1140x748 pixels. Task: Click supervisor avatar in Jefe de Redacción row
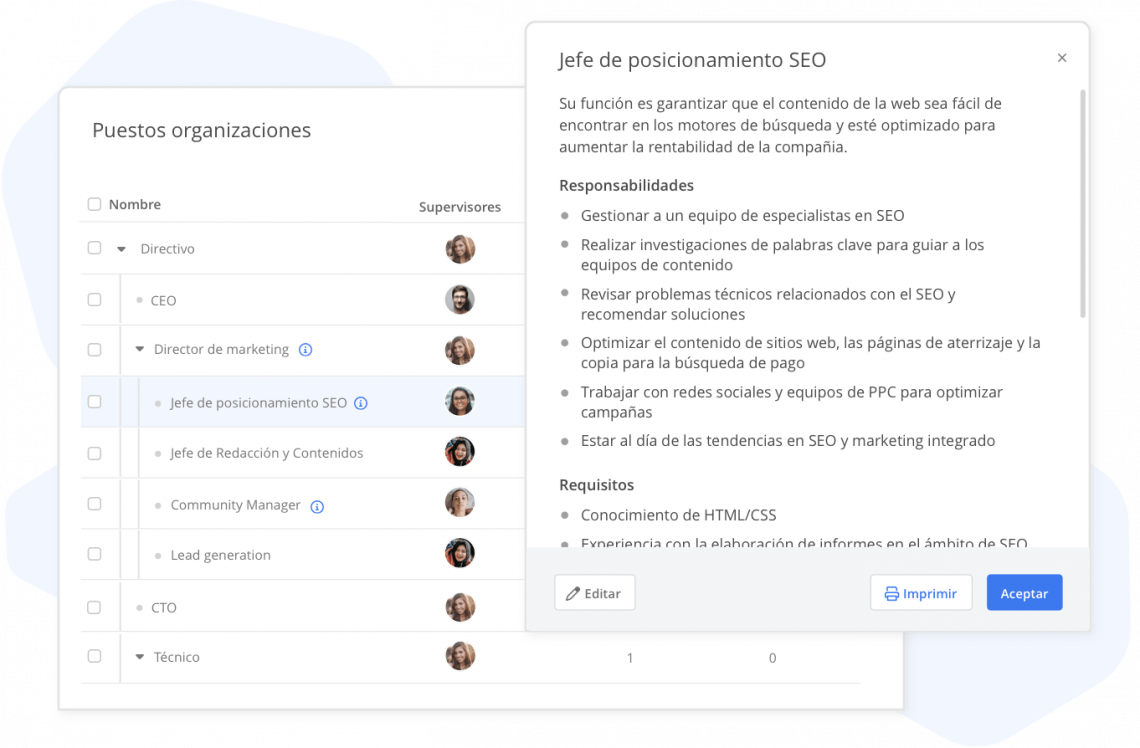(459, 451)
